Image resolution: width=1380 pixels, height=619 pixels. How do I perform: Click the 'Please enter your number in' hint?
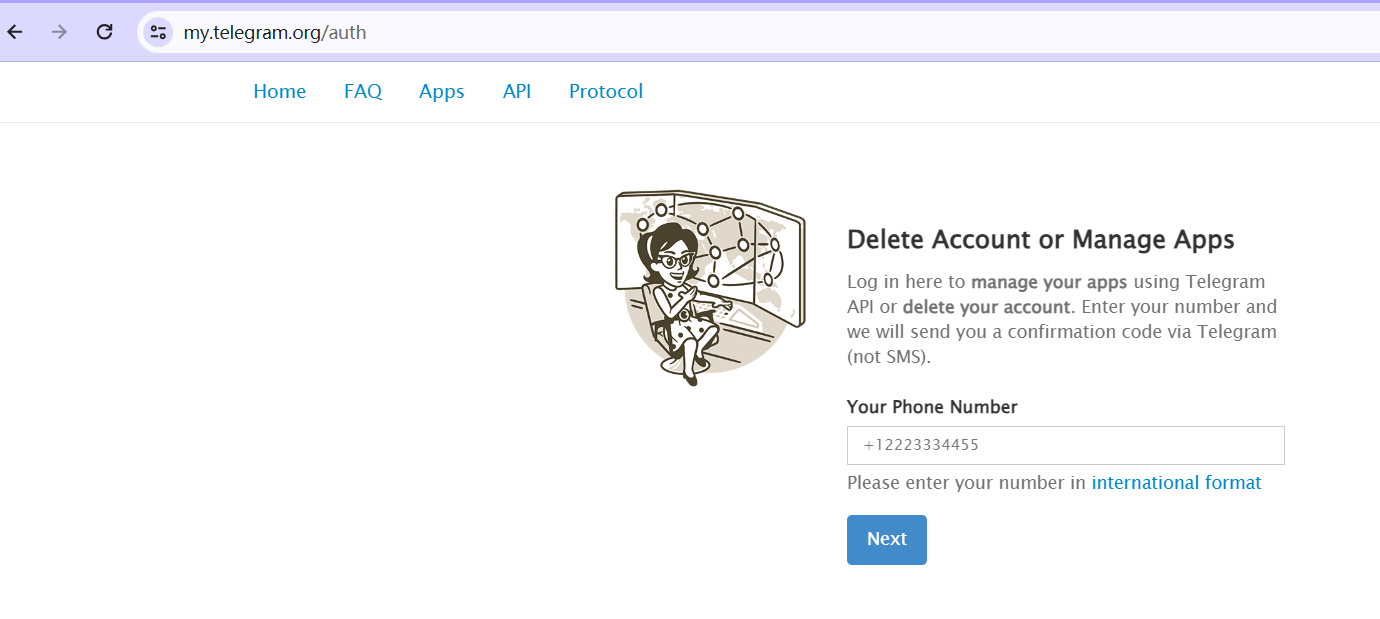tap(965, 483)
